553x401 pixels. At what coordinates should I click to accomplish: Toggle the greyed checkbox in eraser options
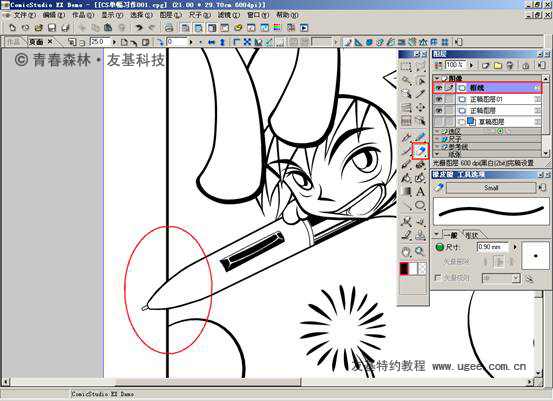(x=438, y=278)
